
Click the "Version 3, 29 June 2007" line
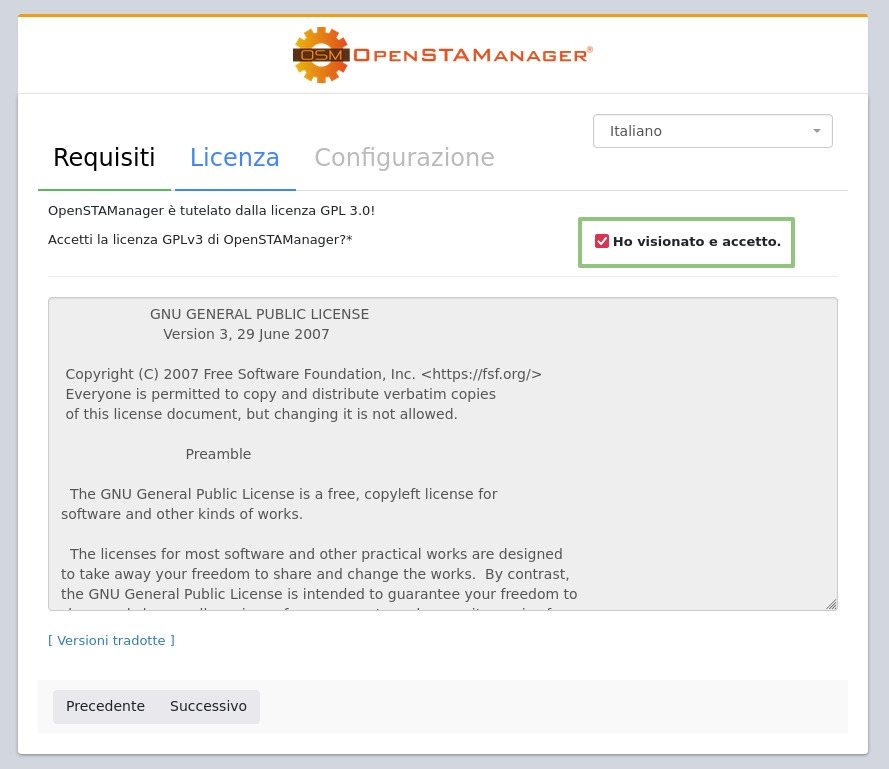click(246, 334)
